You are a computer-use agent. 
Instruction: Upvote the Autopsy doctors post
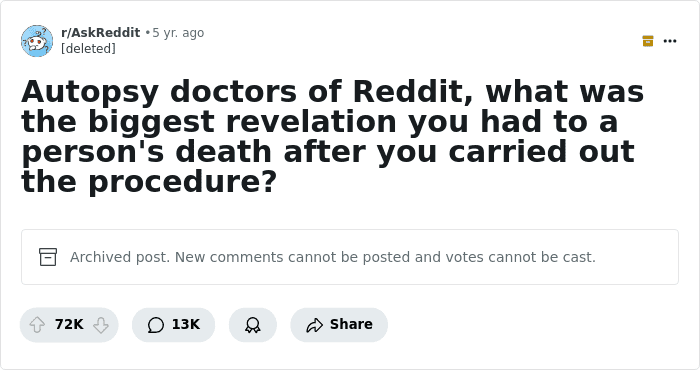pyautogui.click(x=37, y=325)
